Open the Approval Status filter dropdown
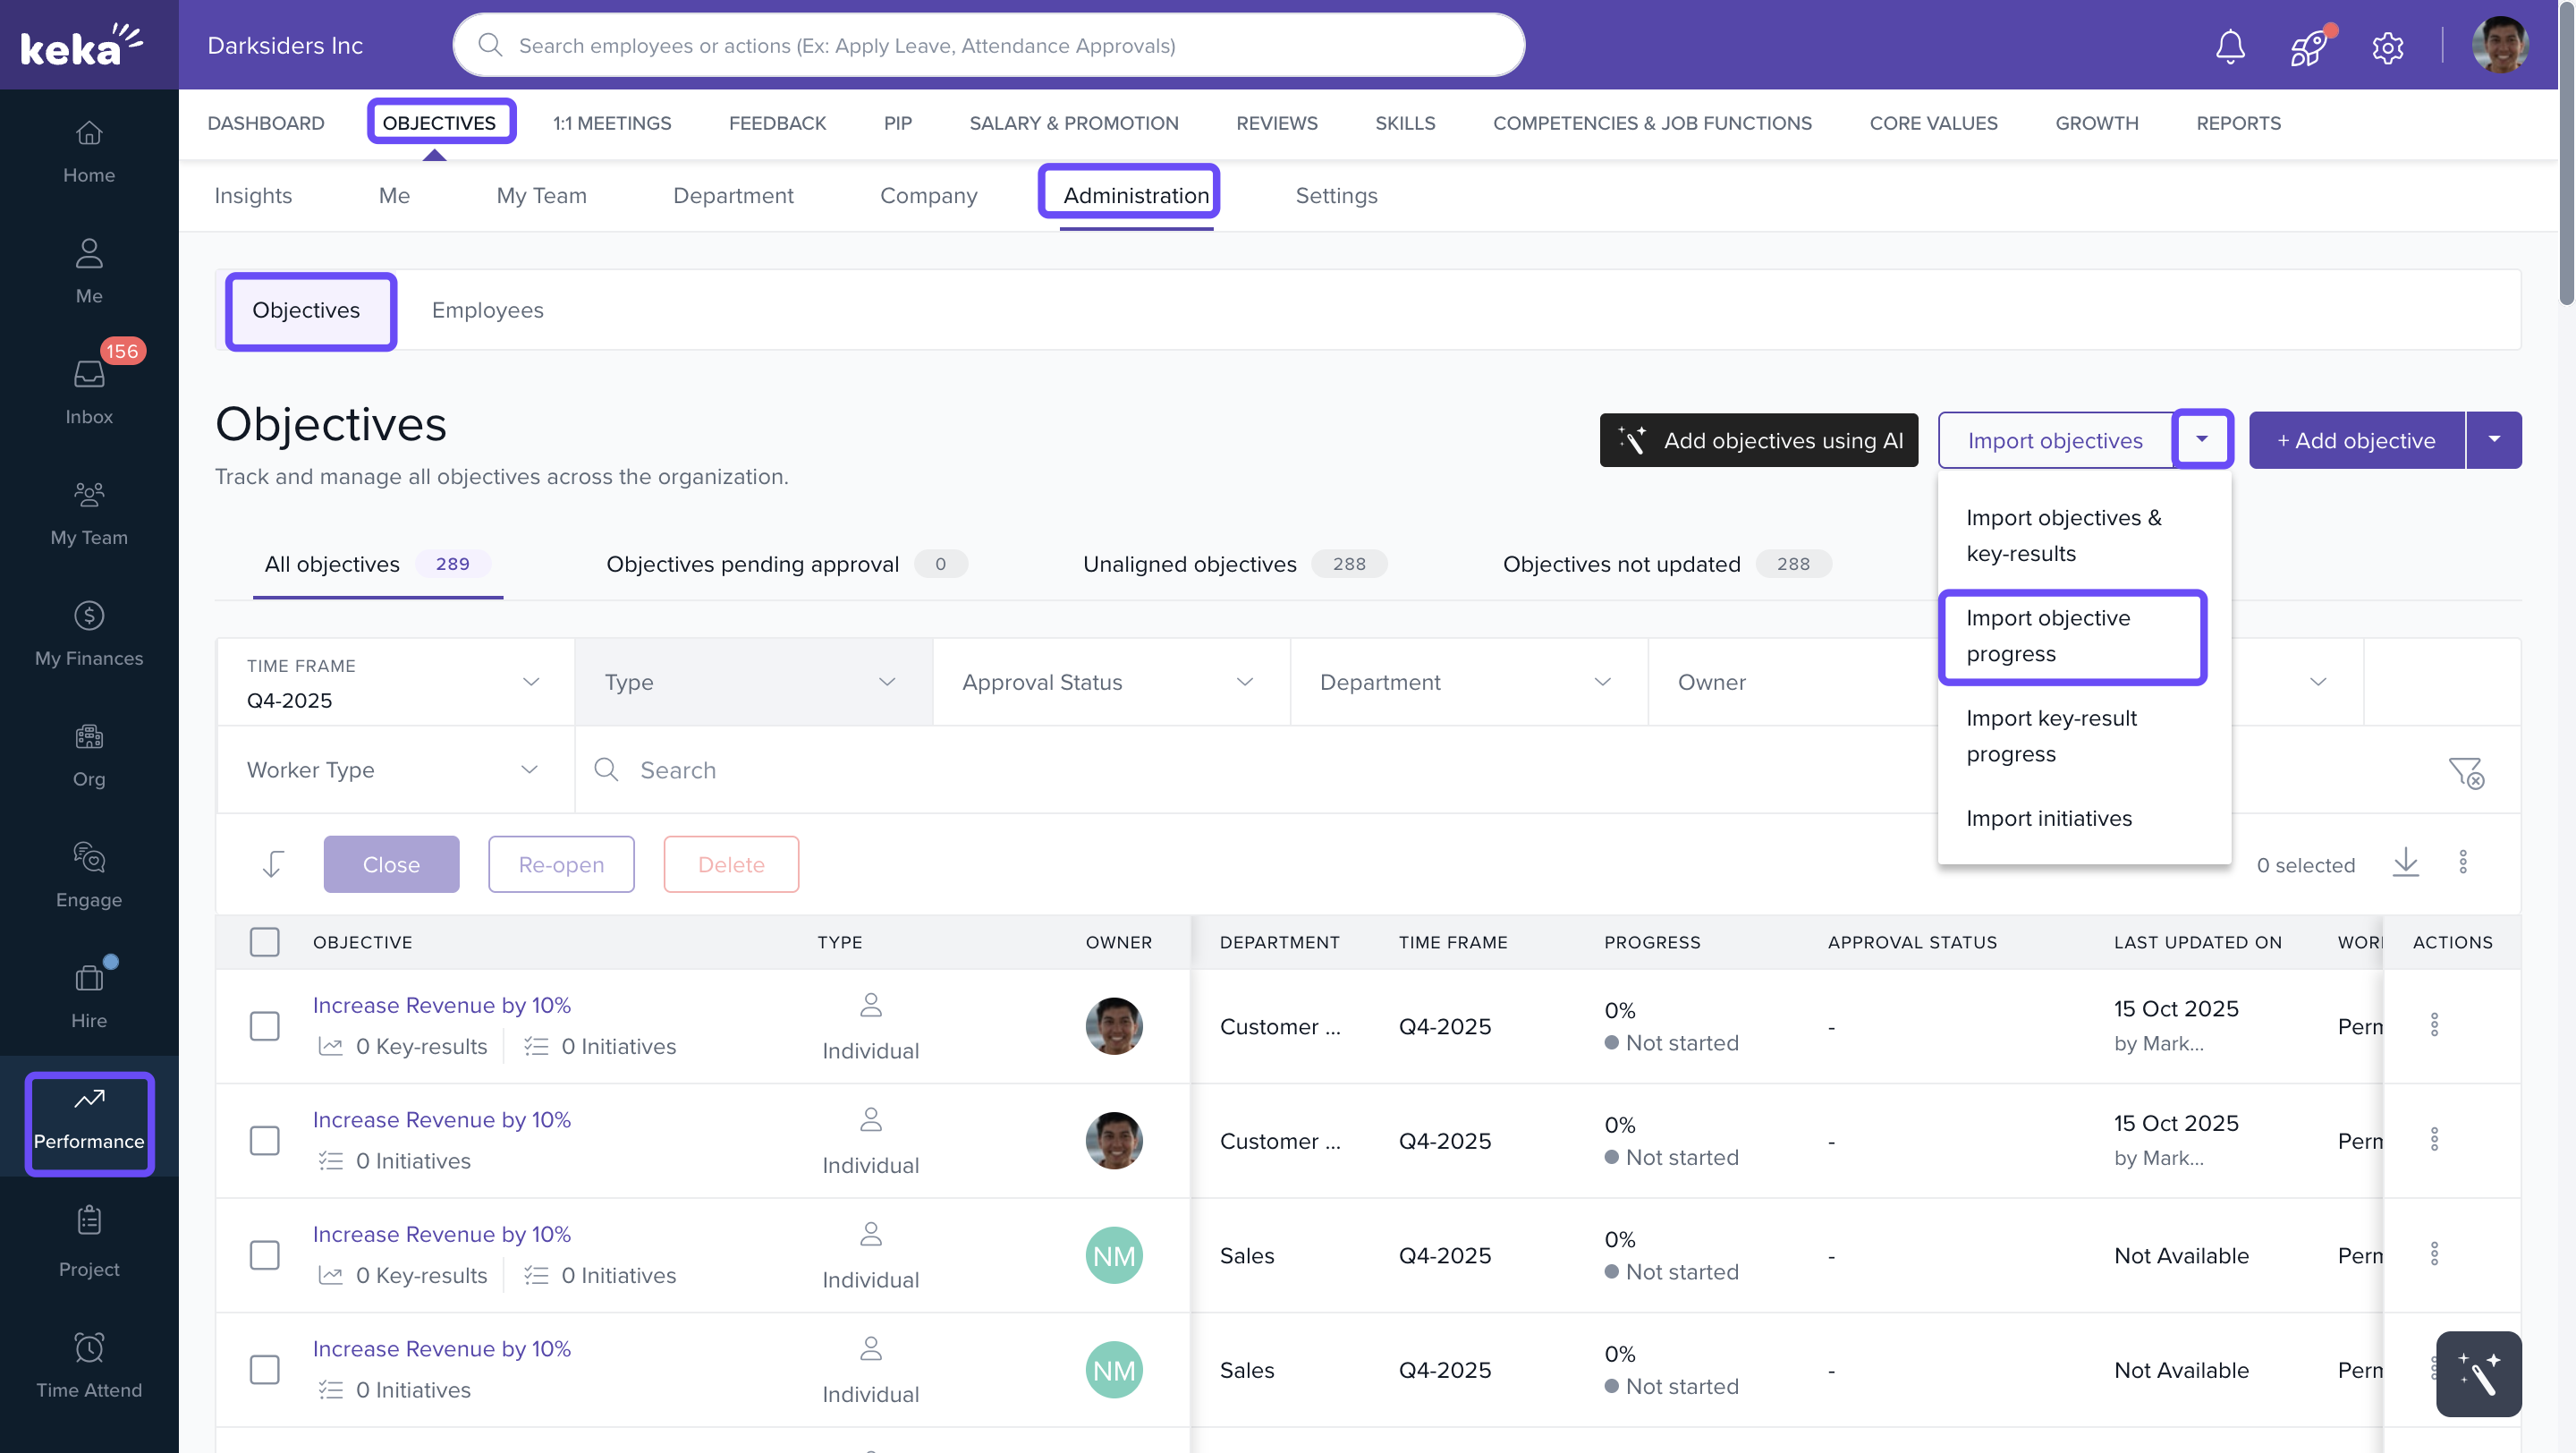This screenshot has width=2576, height=1453. coord(1110,682)
